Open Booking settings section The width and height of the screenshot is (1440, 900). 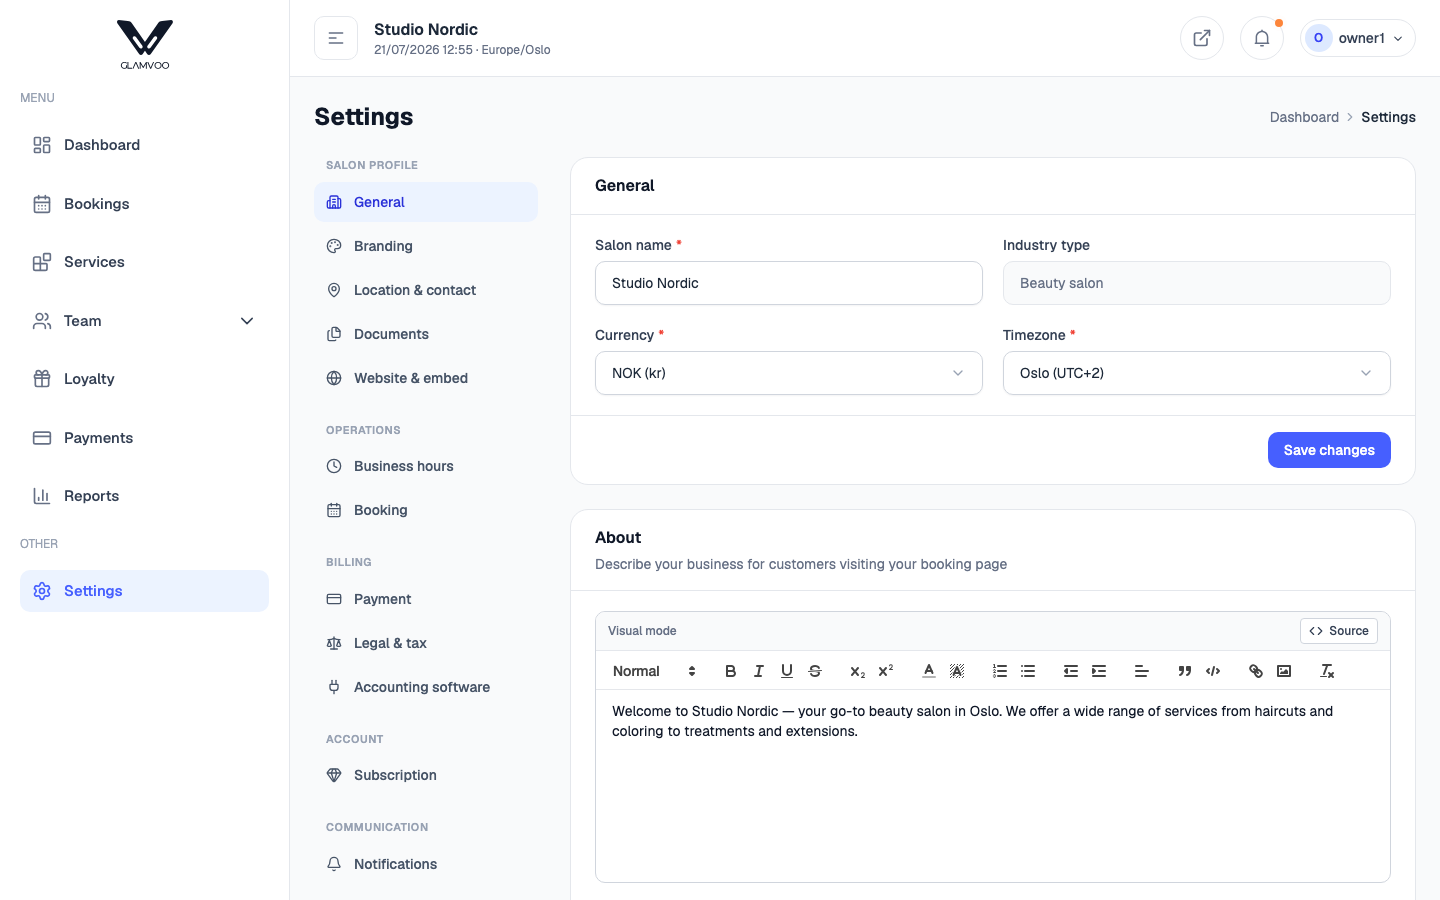click(x=426, y=510)
